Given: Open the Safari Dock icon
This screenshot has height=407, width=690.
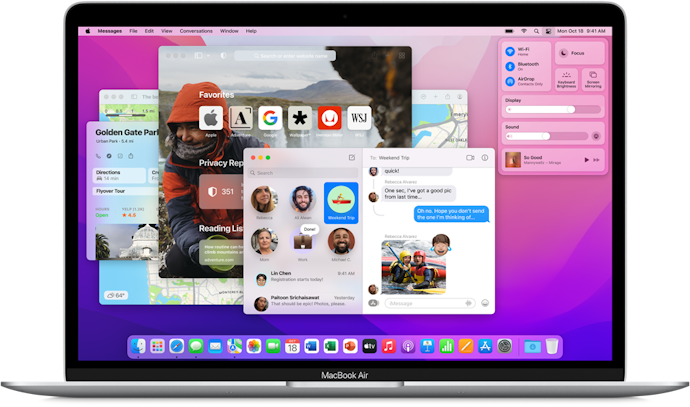Looking at the screenshot, I should [x=176, y=346].
